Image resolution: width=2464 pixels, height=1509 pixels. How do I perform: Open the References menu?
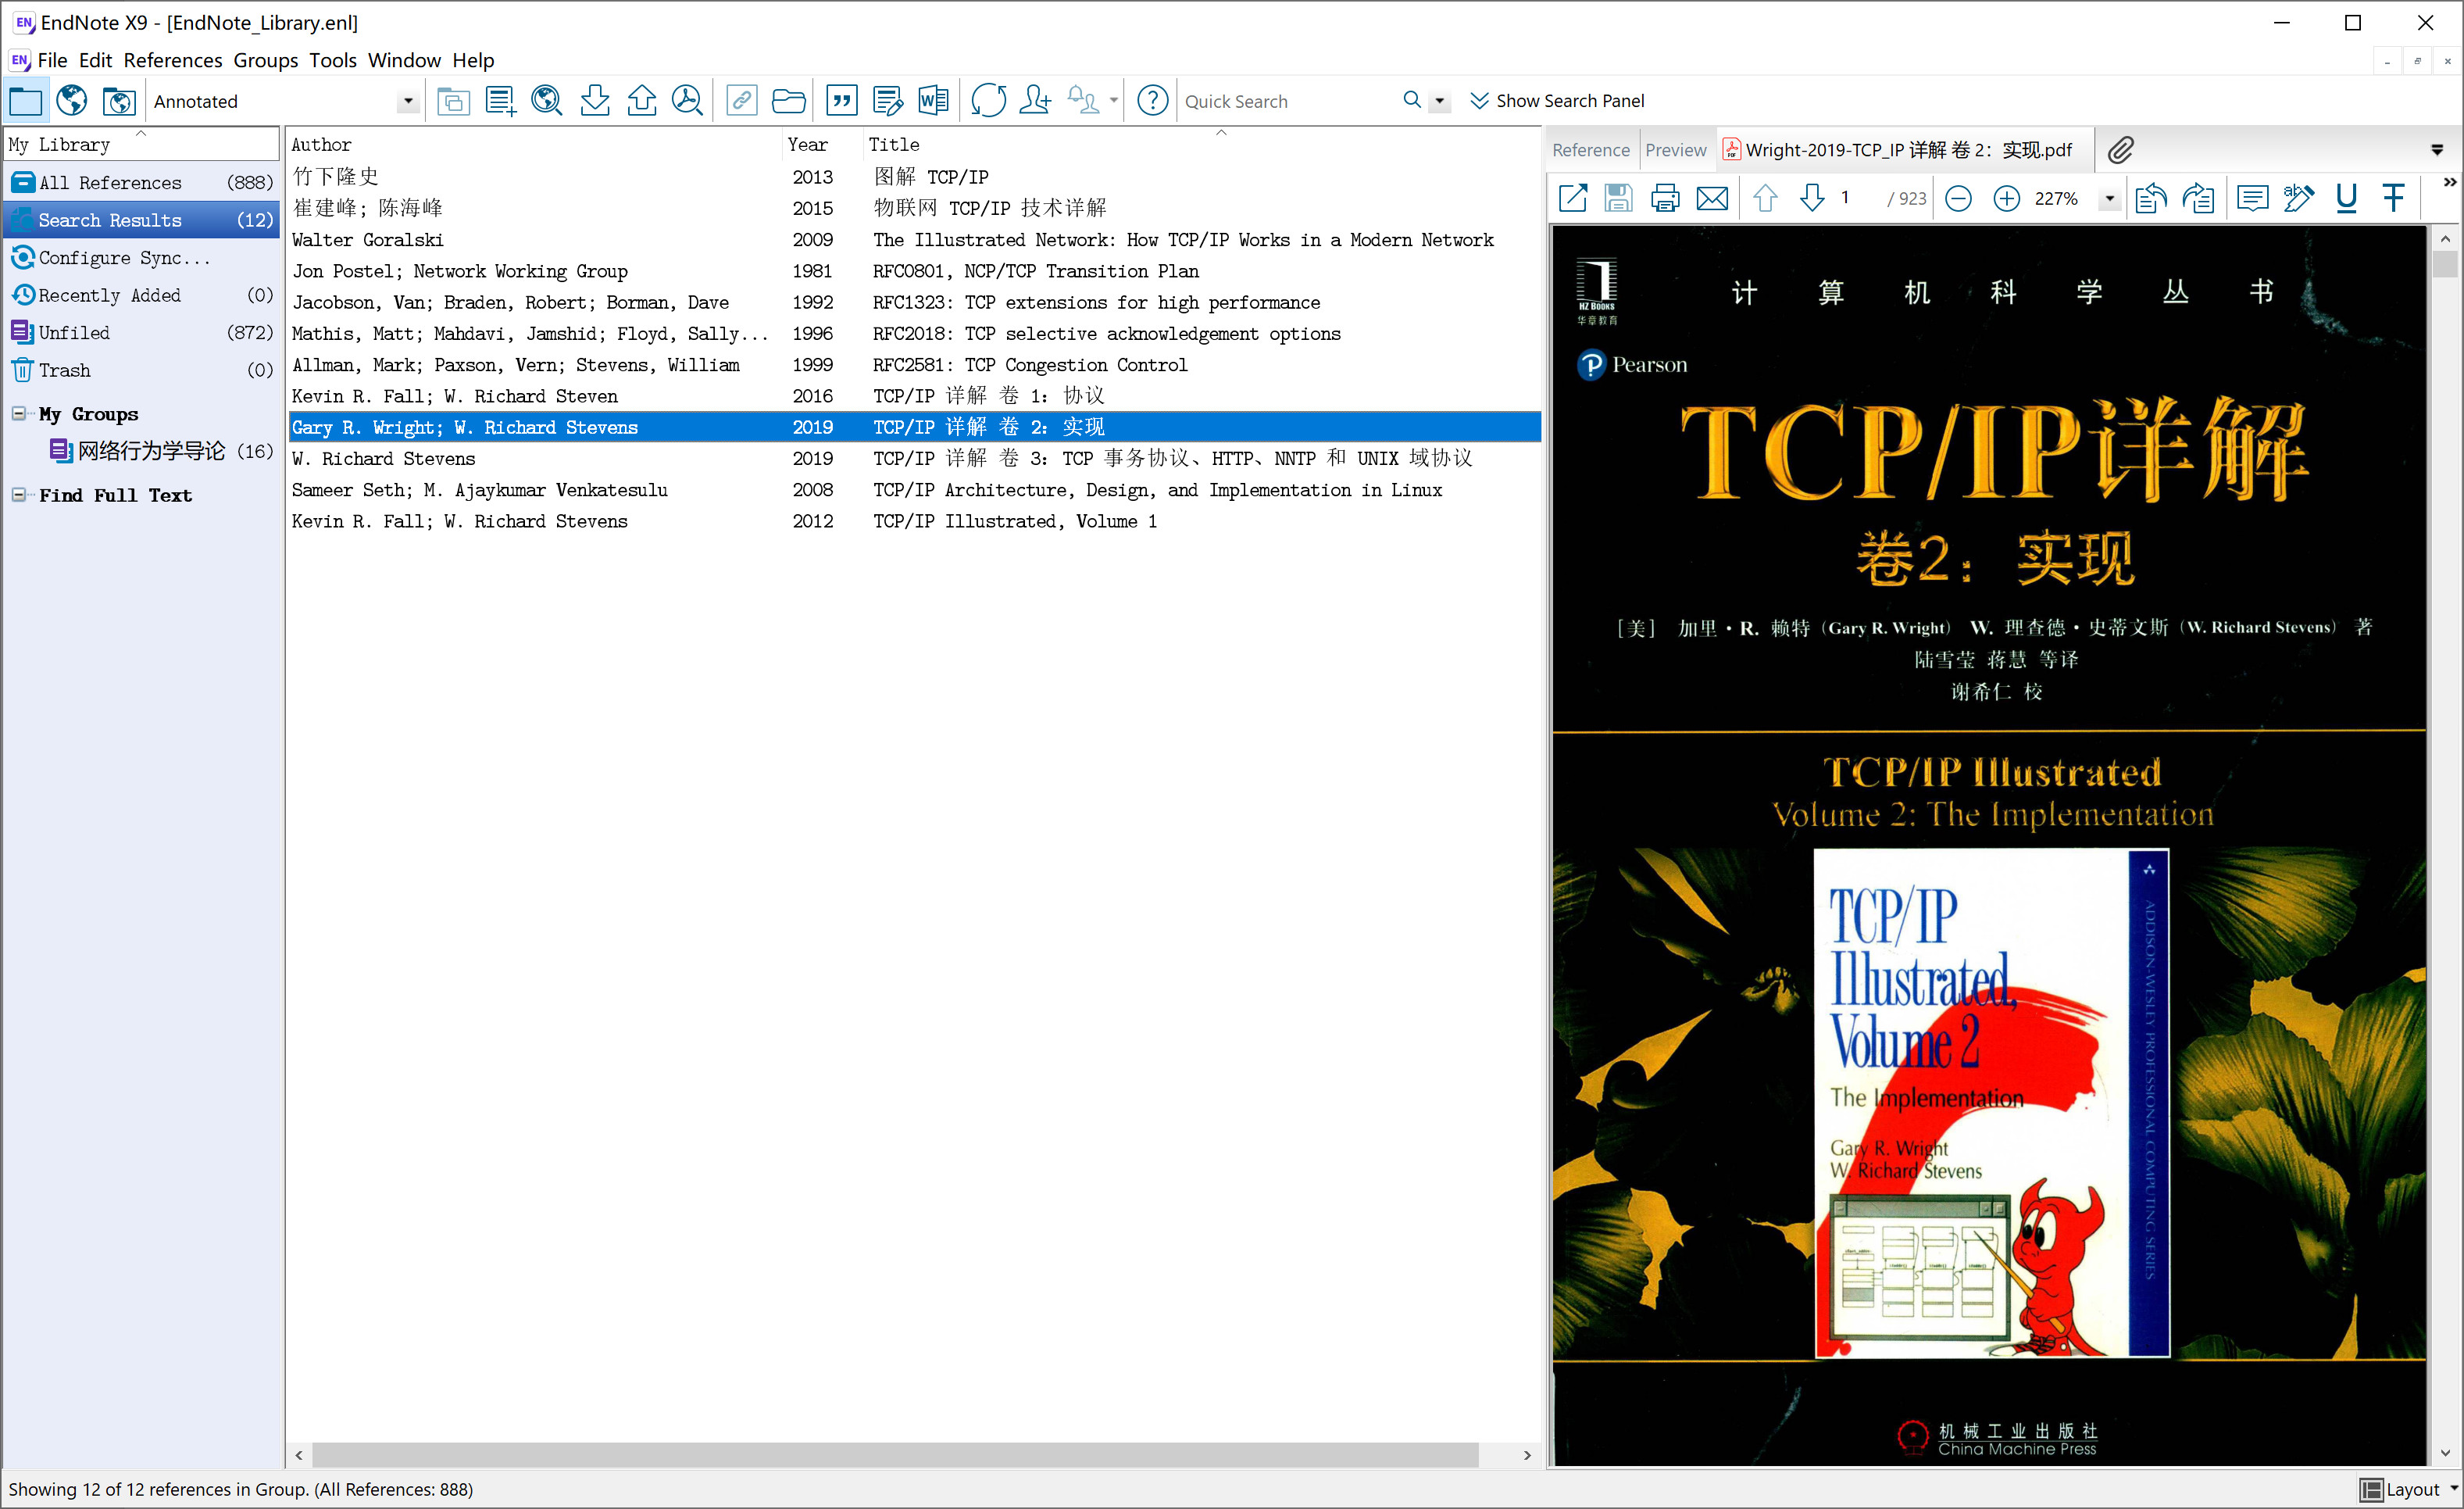173,60
